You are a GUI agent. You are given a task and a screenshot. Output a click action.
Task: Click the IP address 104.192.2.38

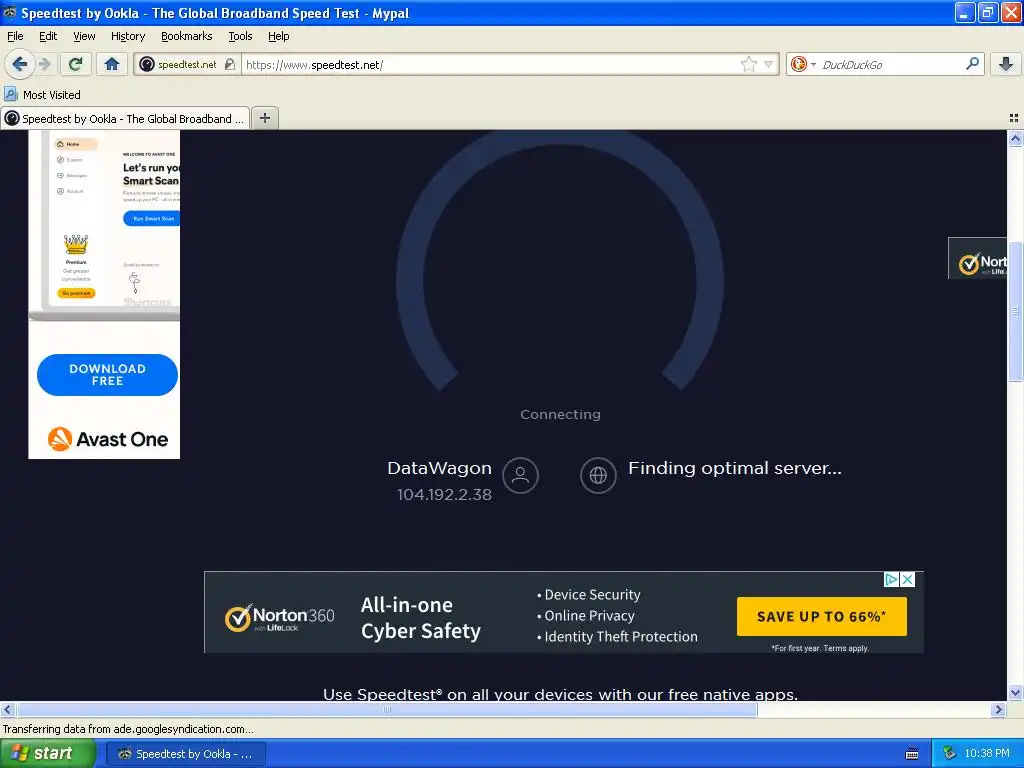tap(444, 494)
